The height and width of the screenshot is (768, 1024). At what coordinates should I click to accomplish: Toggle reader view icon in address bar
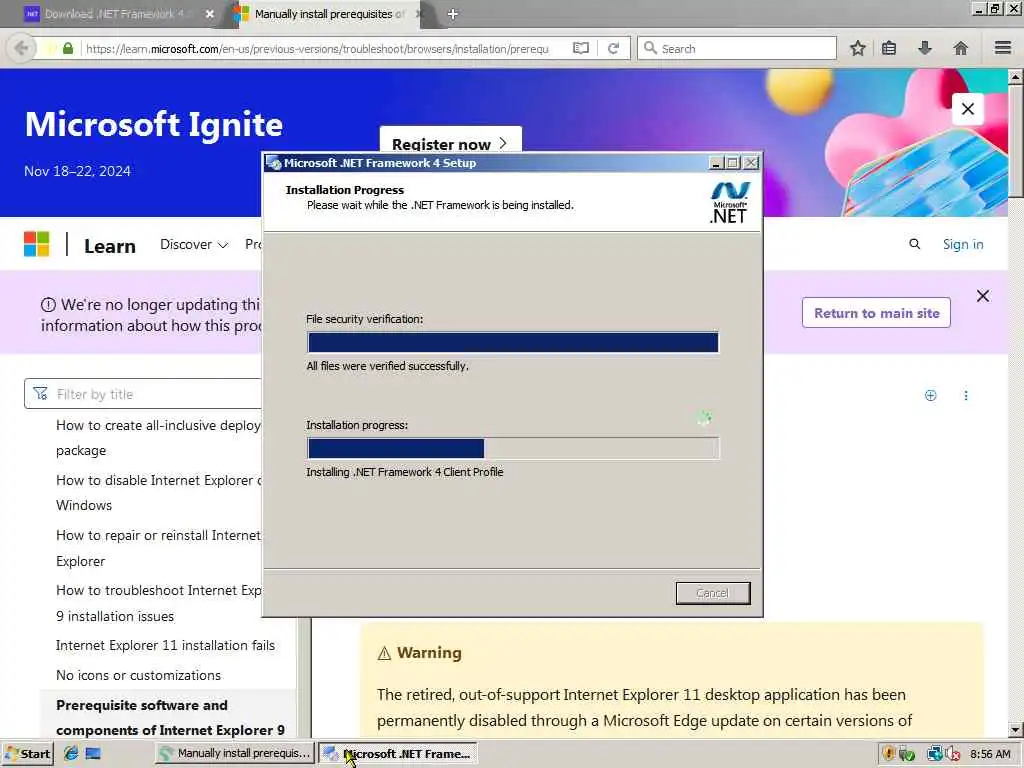pyautogui.click(x=581, y=48)
